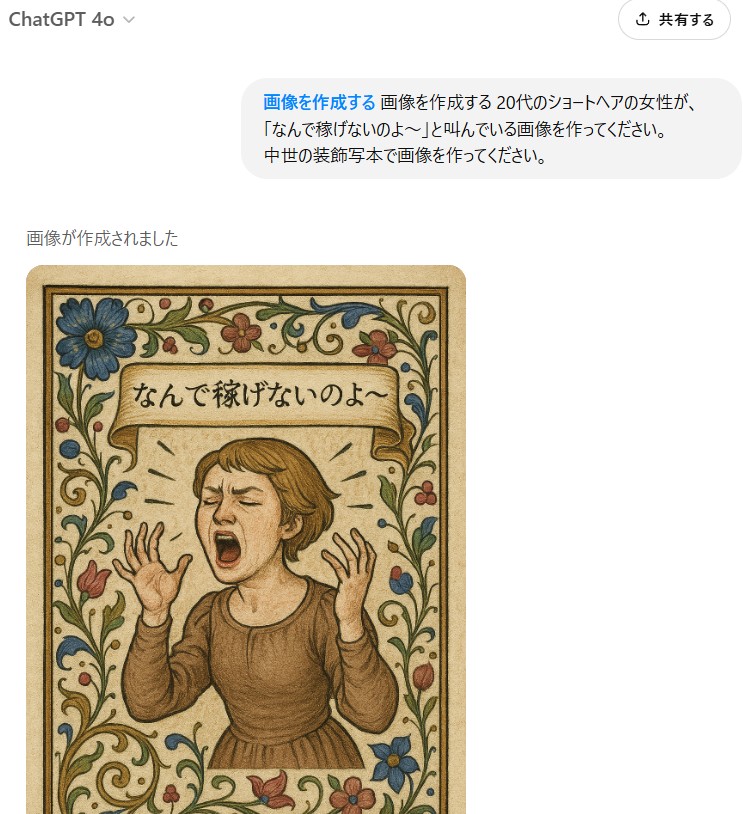Click the red tulip on left border
The image size is (743, 814).
click(93, 577)
